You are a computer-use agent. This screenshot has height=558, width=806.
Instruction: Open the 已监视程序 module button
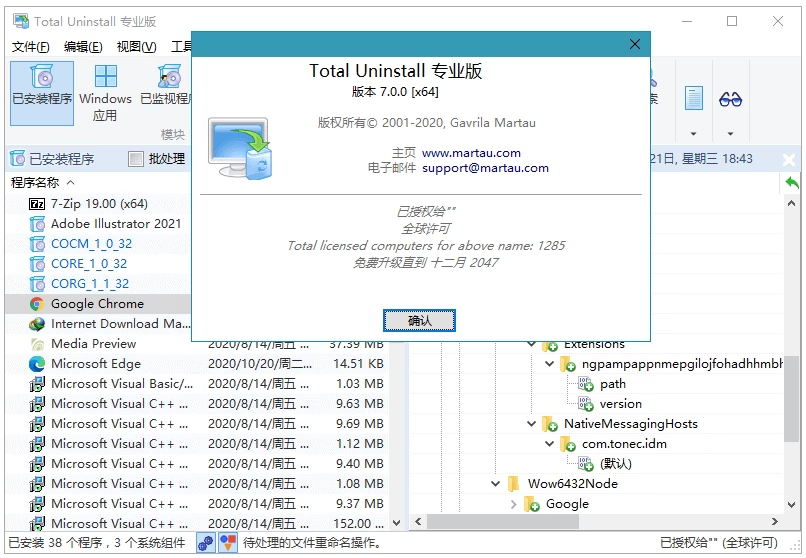click(x=166, y=93)
